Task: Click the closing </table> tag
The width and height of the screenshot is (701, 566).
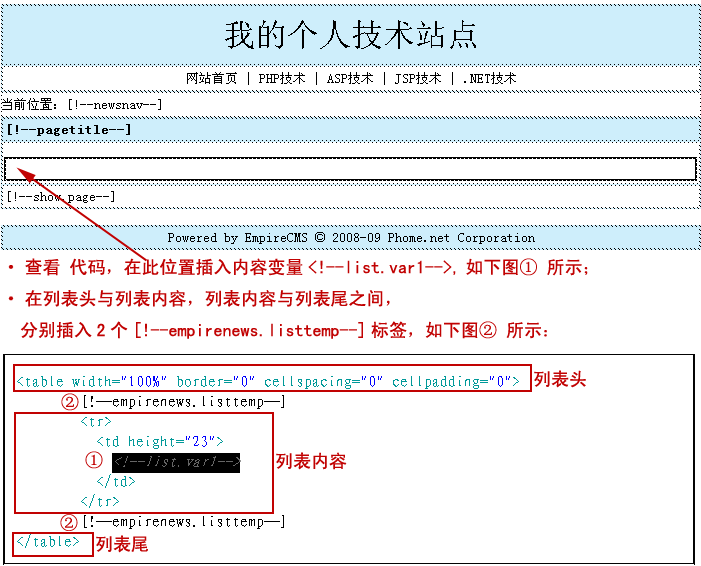Action: click(x=48, y=542)
